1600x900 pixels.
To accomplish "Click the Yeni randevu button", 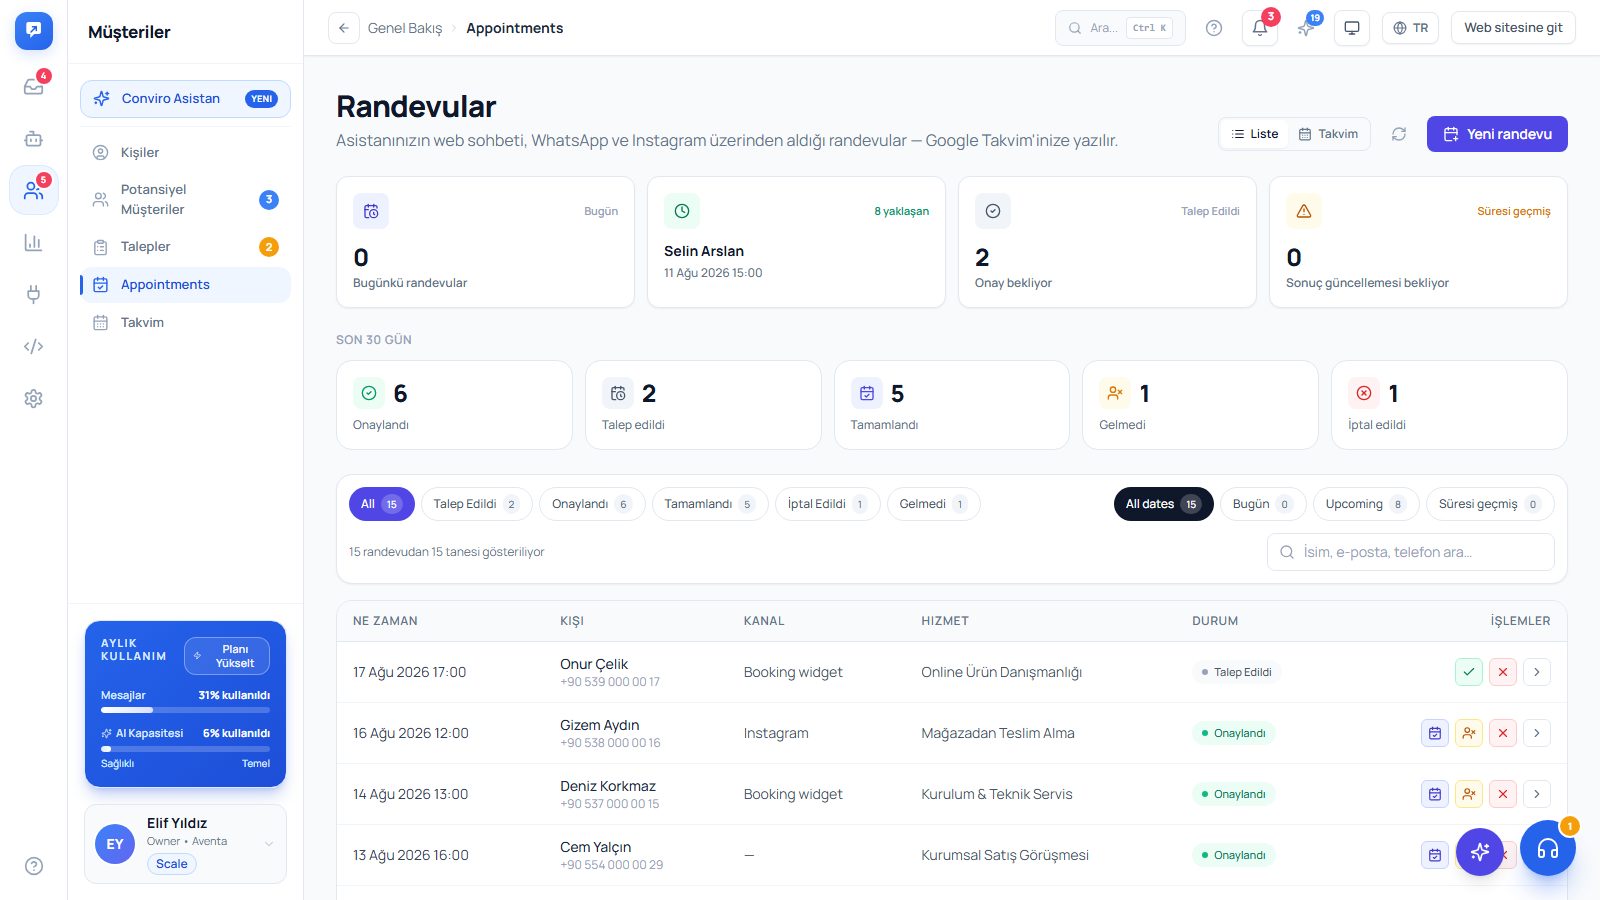I will 1497,134.
